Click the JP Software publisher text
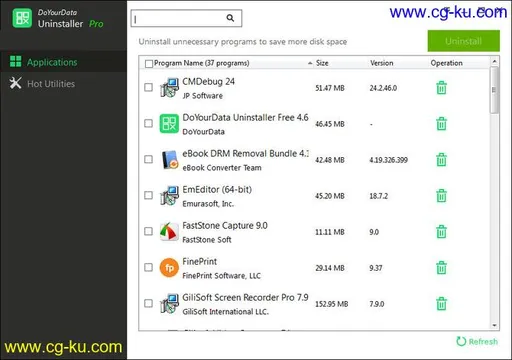 click(x=202, y=96)
